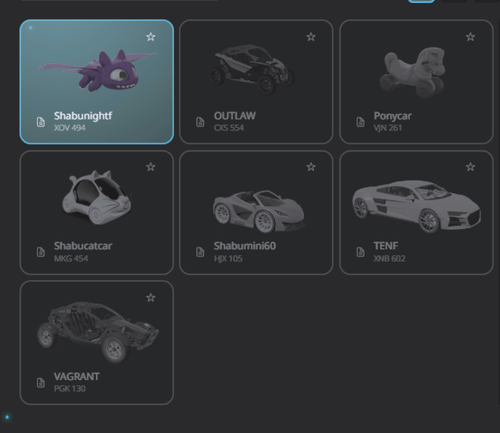
Task: Open document icon next to VAGRANT
Action: click(x=41, y=383)
